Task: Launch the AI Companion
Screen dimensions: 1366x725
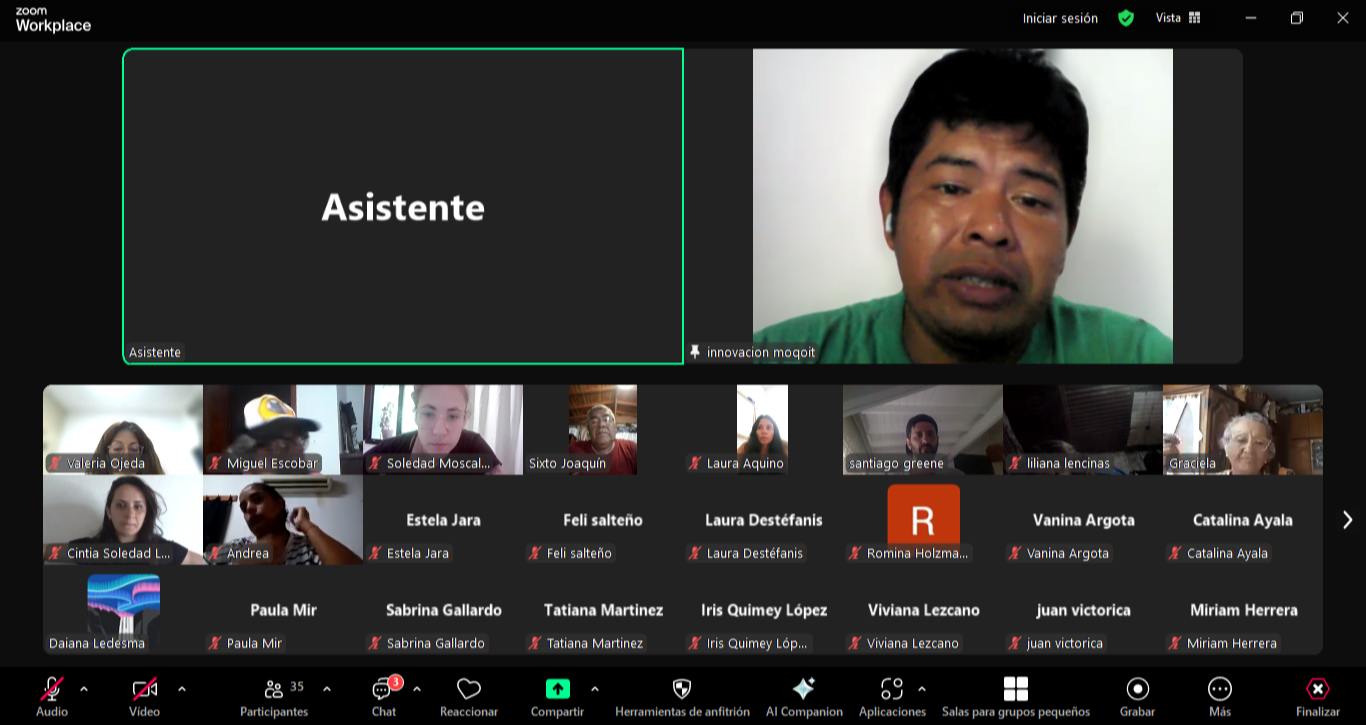Action: (803, 696)
